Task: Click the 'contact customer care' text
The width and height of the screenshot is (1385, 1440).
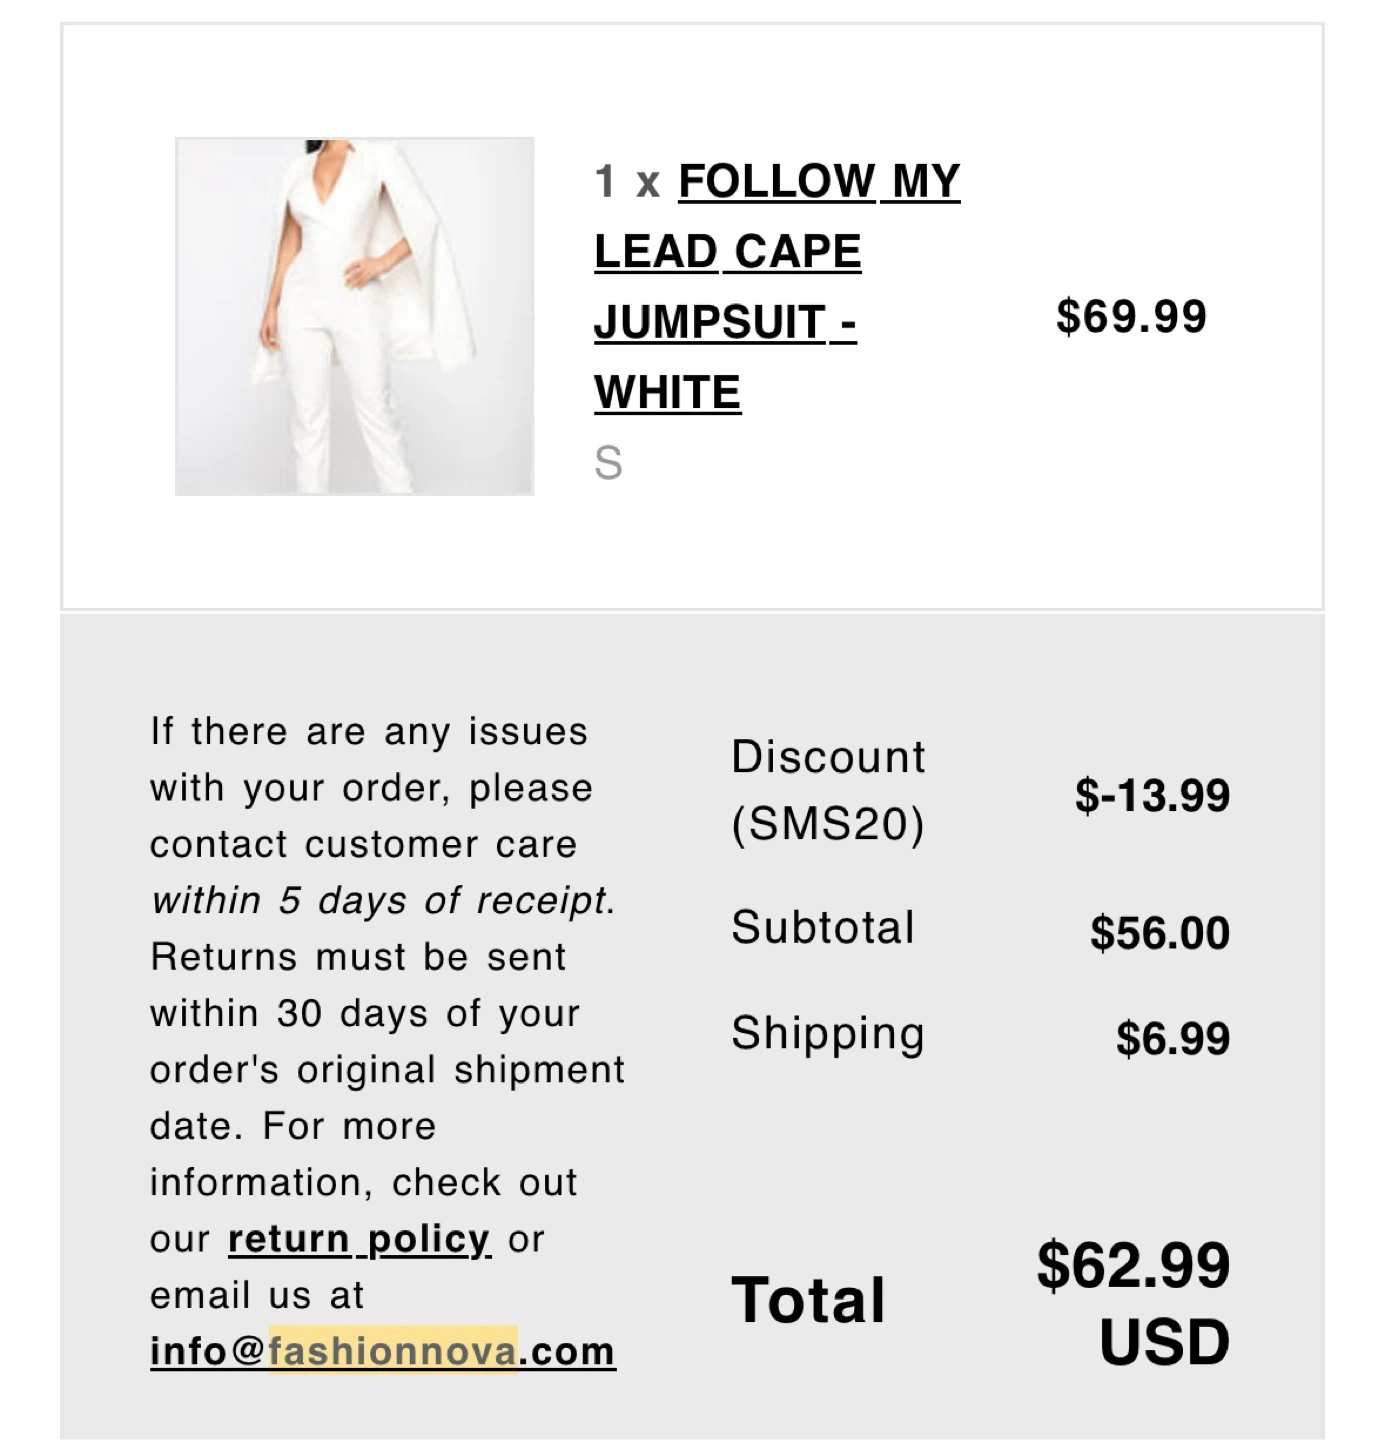Action: coord(363,845)
